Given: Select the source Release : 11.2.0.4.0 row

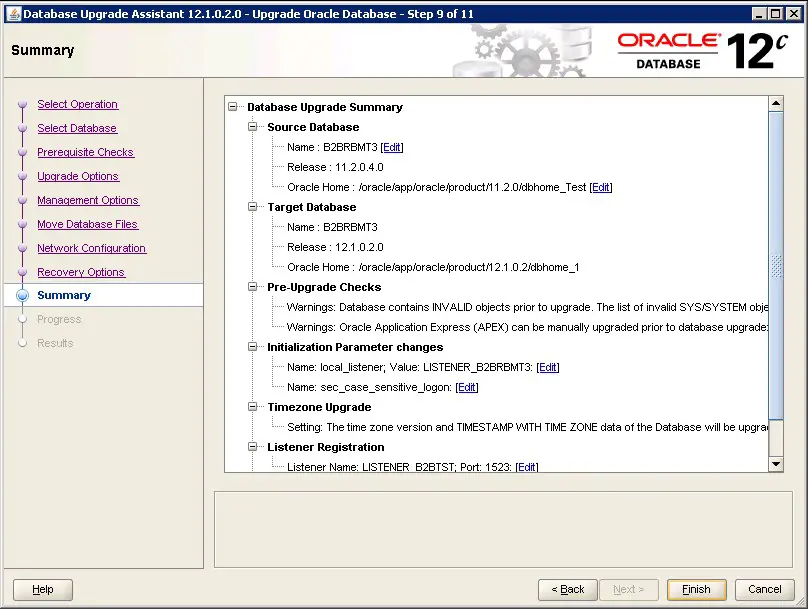Looking at the screenshot, I should pyautogui.click(x=335, y=167).
